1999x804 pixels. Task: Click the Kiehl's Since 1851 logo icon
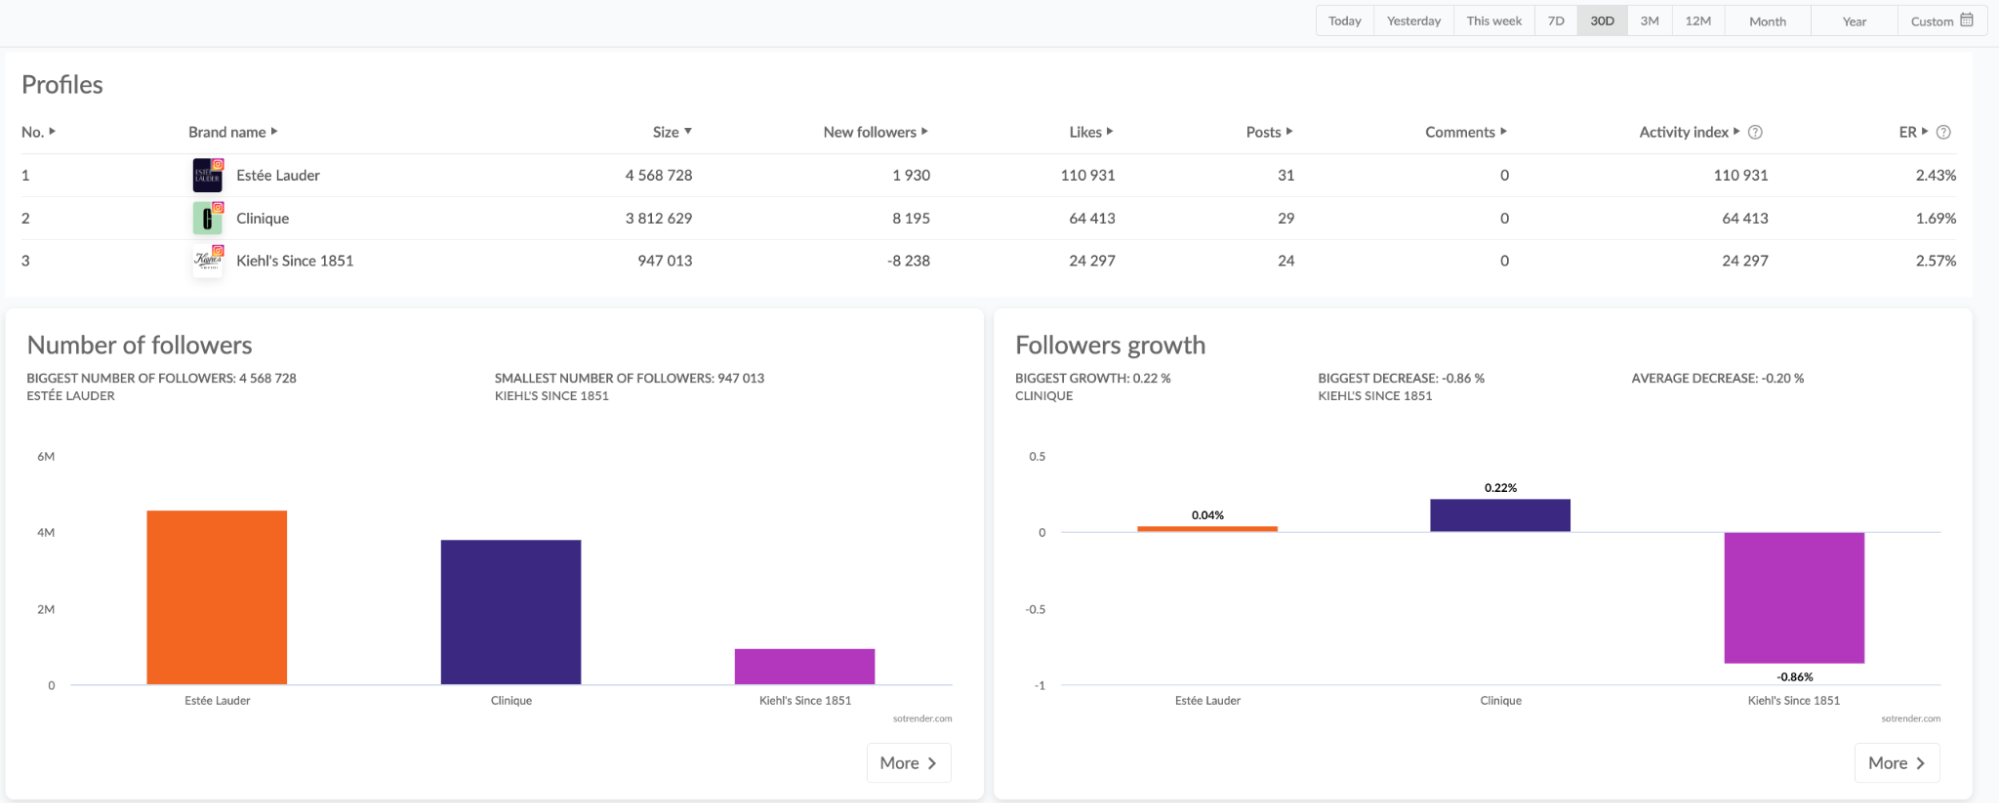tap(207, 261)
